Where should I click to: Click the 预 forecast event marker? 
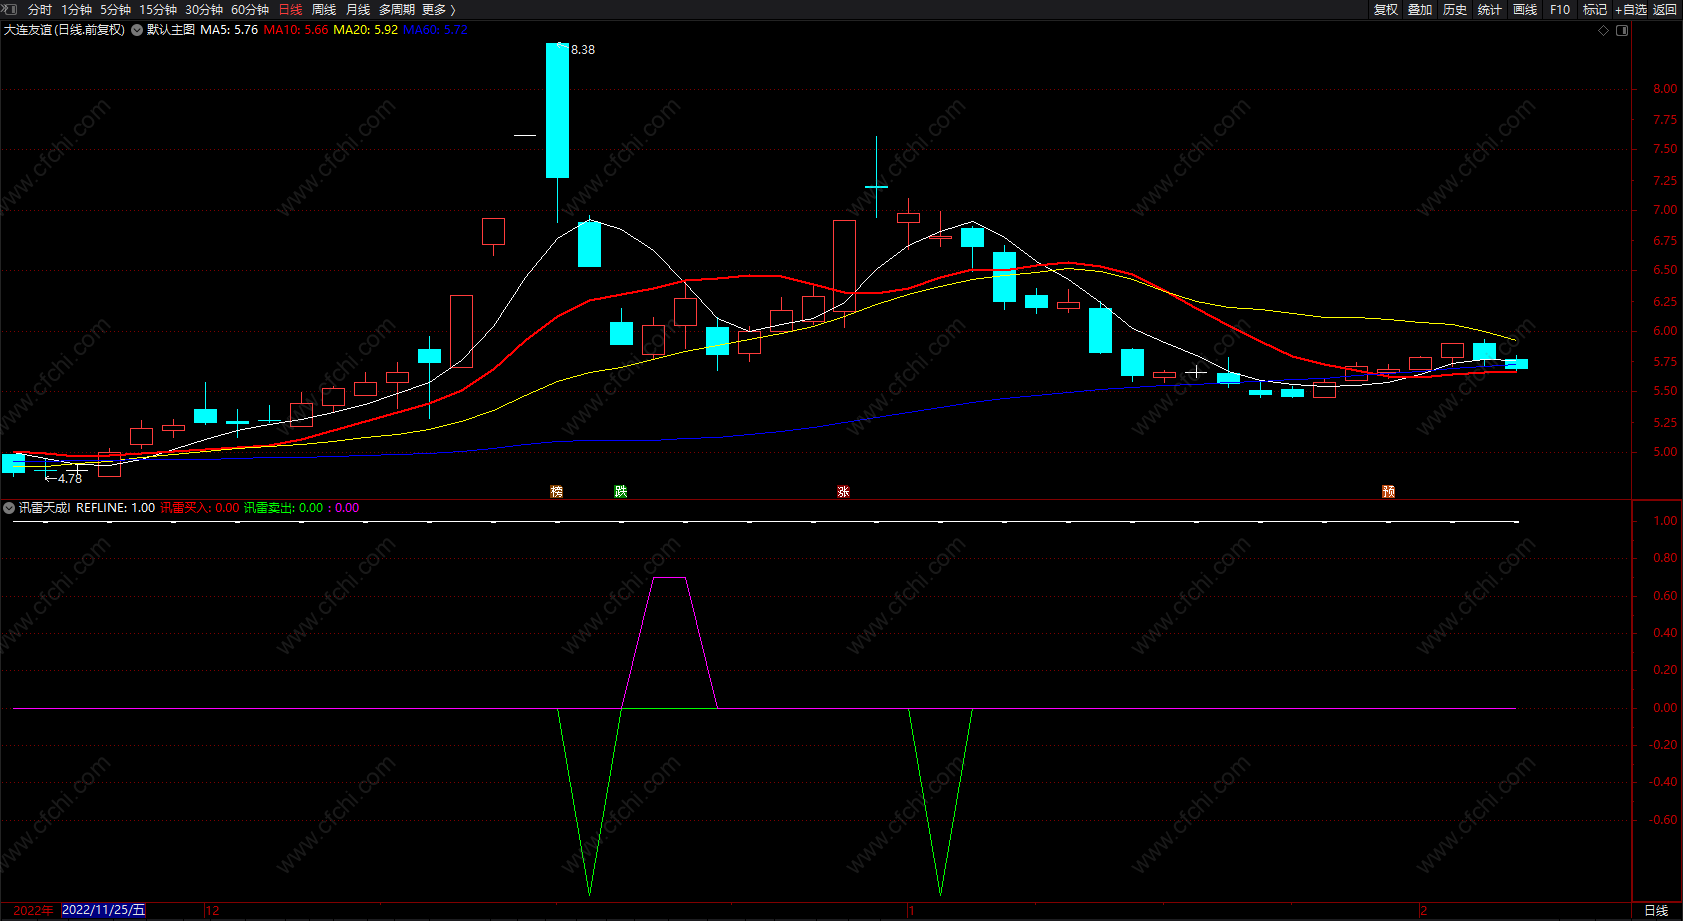[x=1388, y=491]
